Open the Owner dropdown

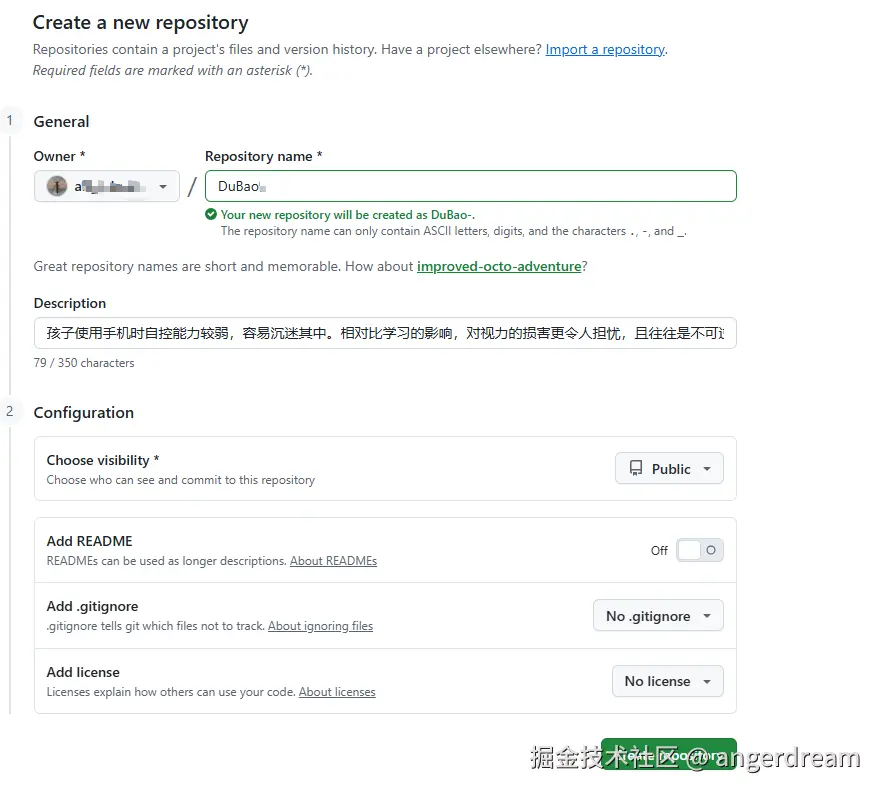[107, 186]
